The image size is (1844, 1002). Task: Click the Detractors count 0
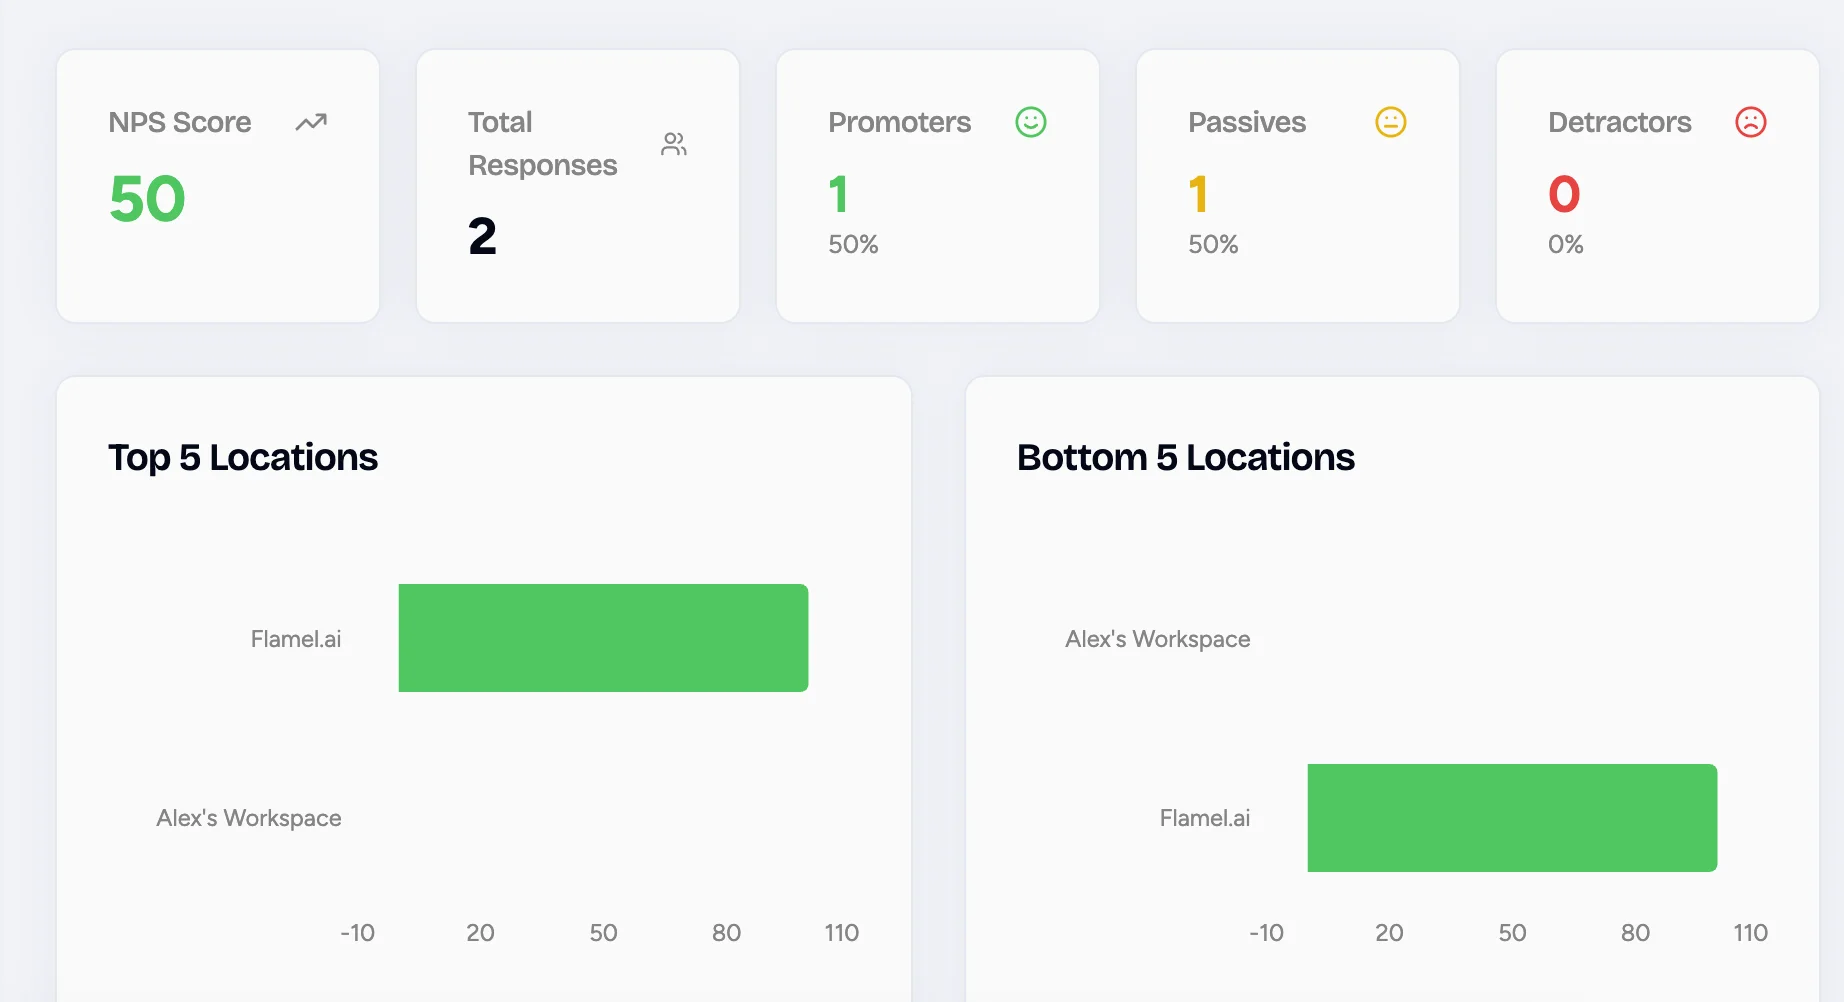tap(1564, 194)
